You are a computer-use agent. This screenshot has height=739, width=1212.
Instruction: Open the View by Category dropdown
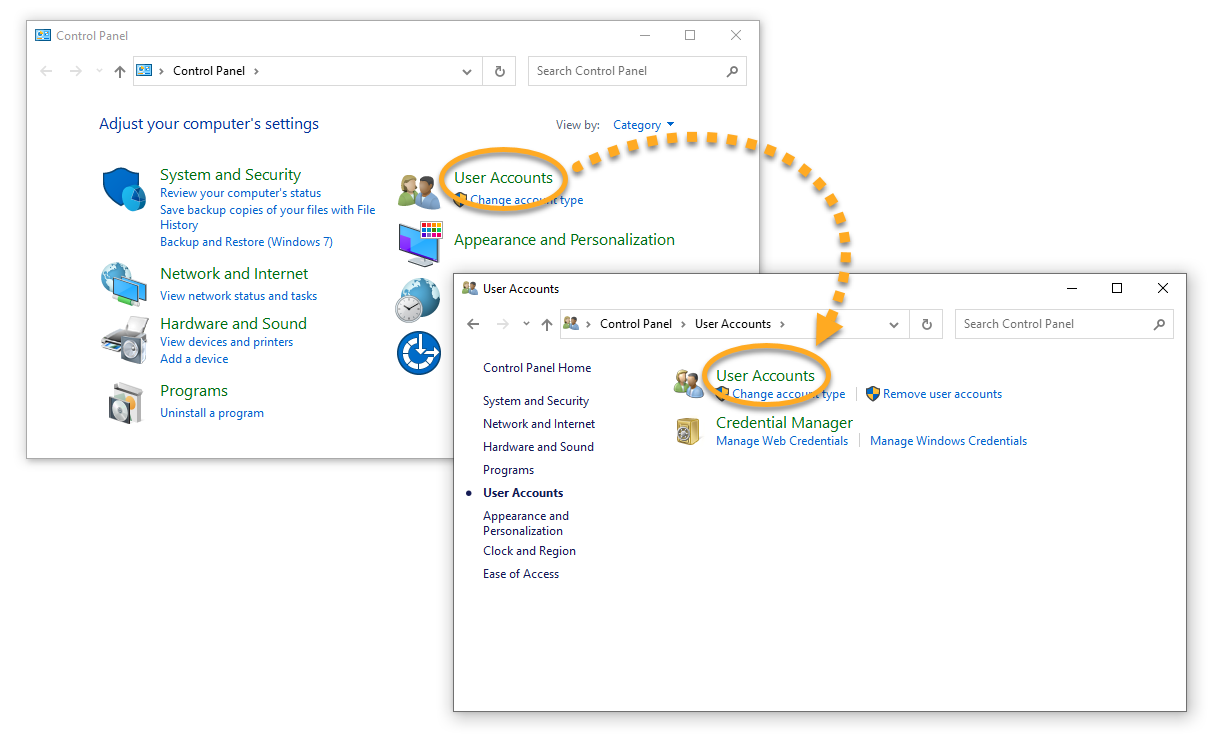pos(643,125)
